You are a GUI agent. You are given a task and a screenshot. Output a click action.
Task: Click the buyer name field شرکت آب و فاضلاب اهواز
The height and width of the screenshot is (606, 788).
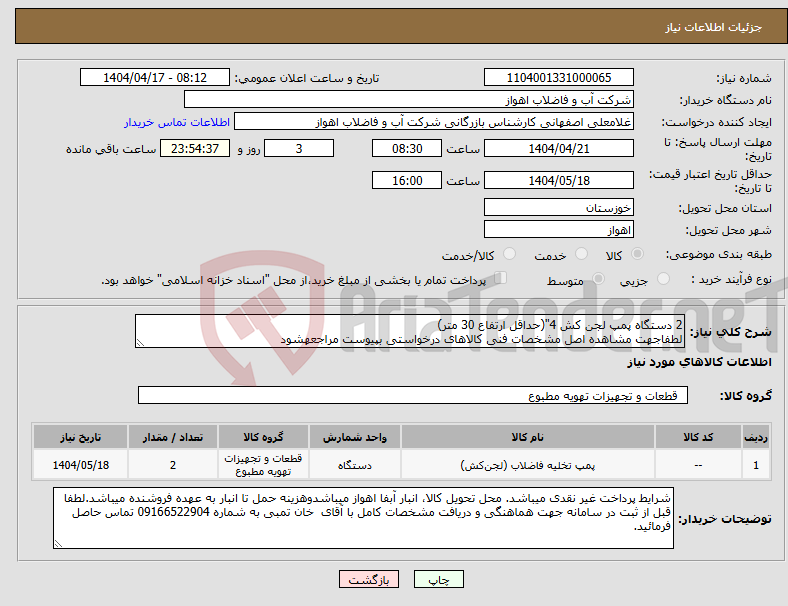[409, 99]
